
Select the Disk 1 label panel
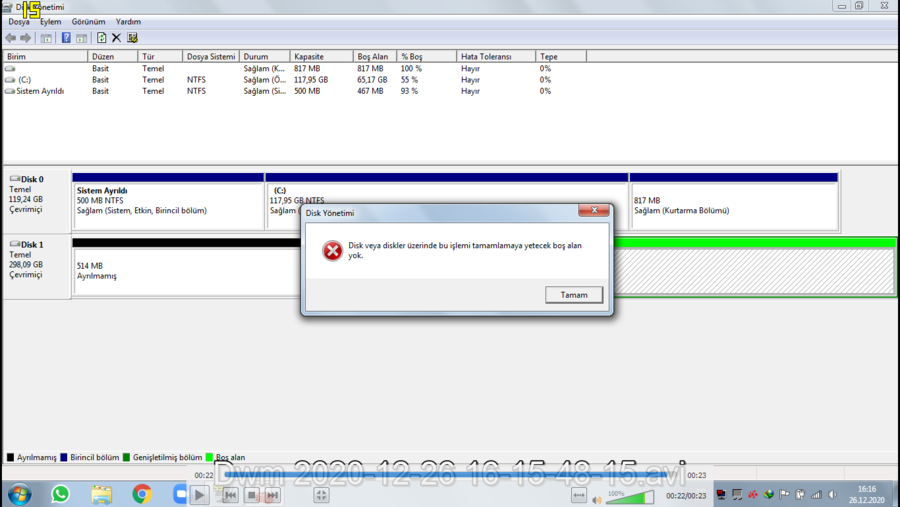coord(37,266)
